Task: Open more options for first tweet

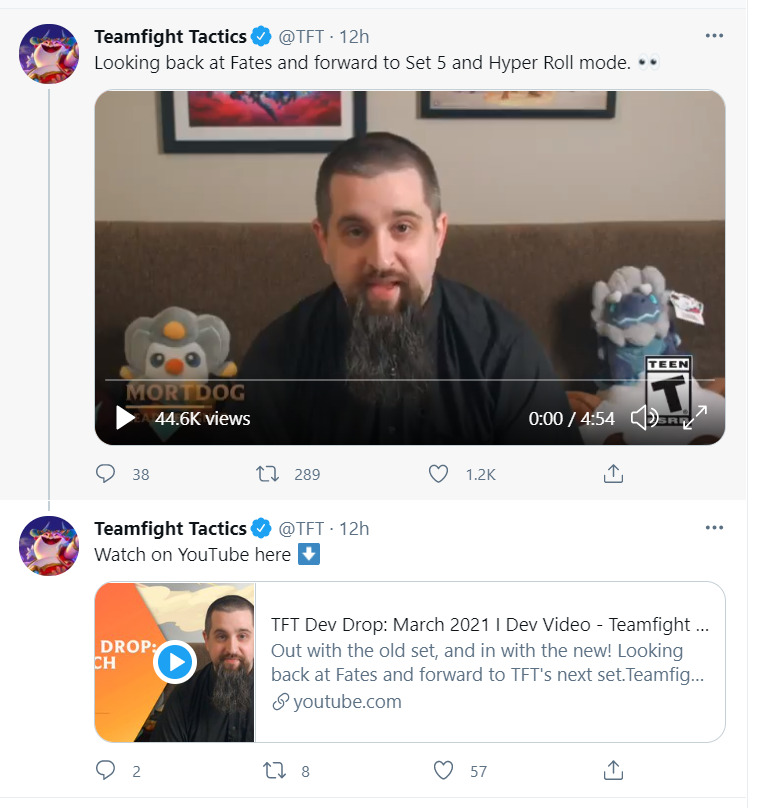Action: click(714, 36)
